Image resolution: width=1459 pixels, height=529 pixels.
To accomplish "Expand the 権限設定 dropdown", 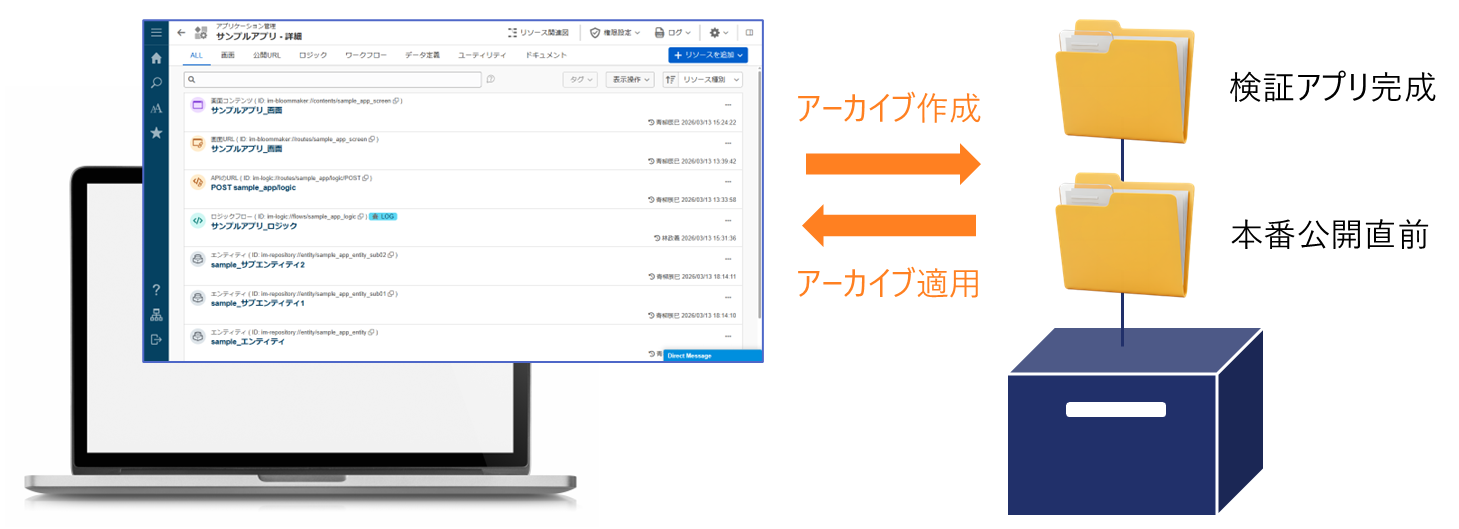I will [615, 33].
